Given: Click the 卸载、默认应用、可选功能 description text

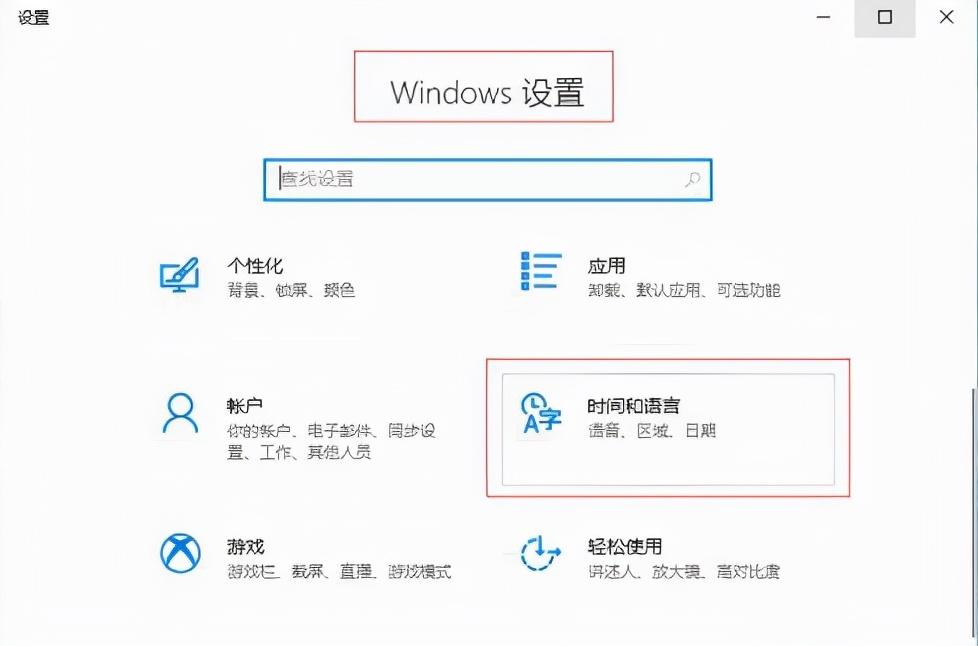Looking at the screenshot, I should tap(684, 291).
